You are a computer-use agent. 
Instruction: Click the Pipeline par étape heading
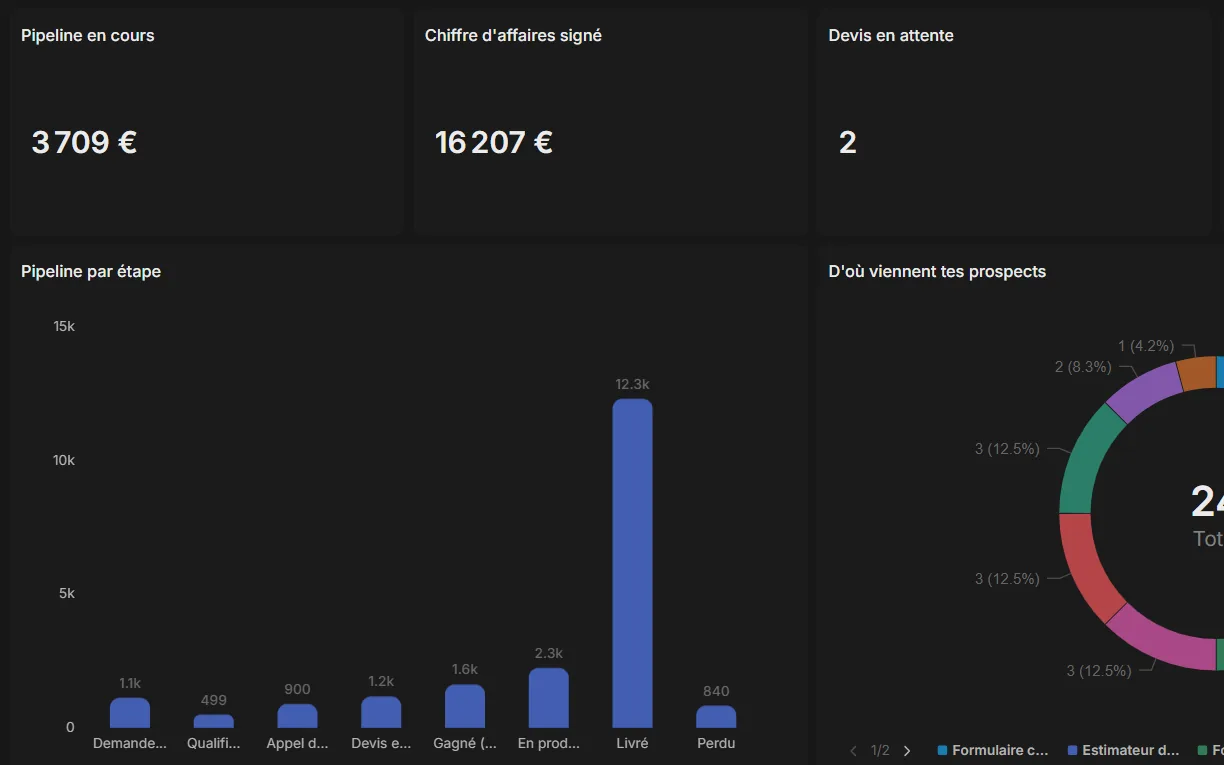(x=91, y=271)
